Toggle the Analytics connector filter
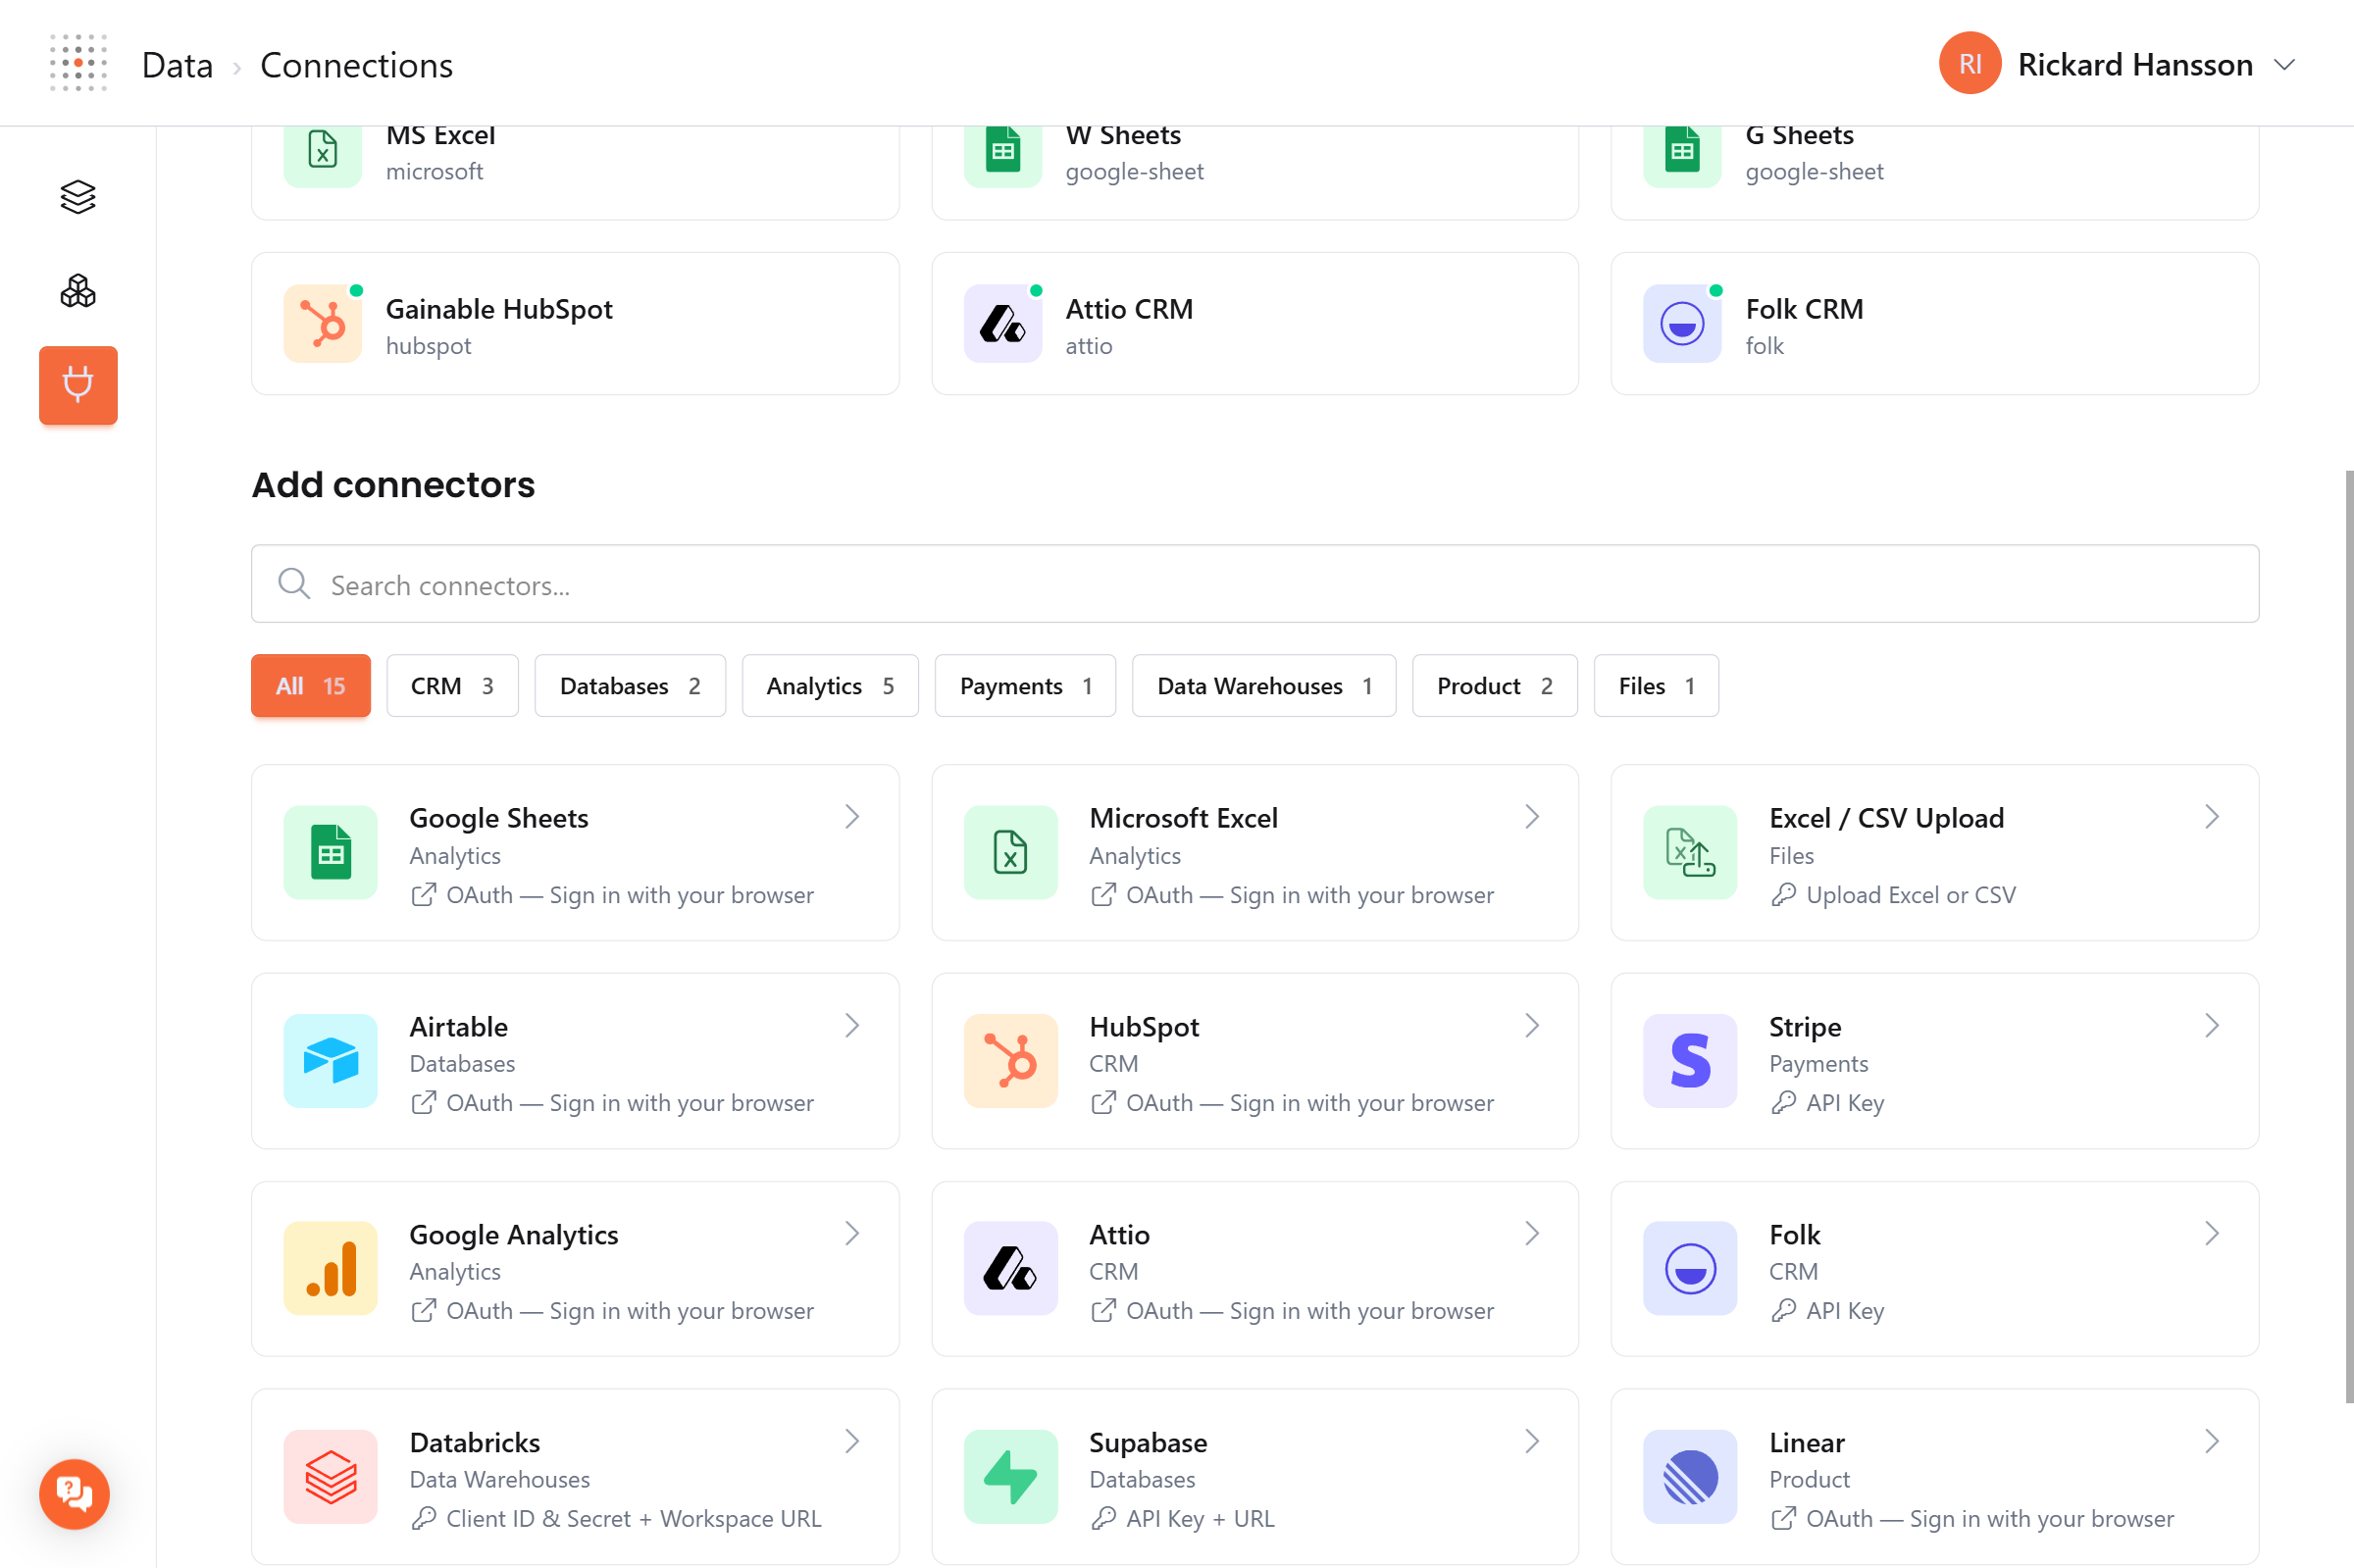The image size is (2354, 1568). point(829,685)
